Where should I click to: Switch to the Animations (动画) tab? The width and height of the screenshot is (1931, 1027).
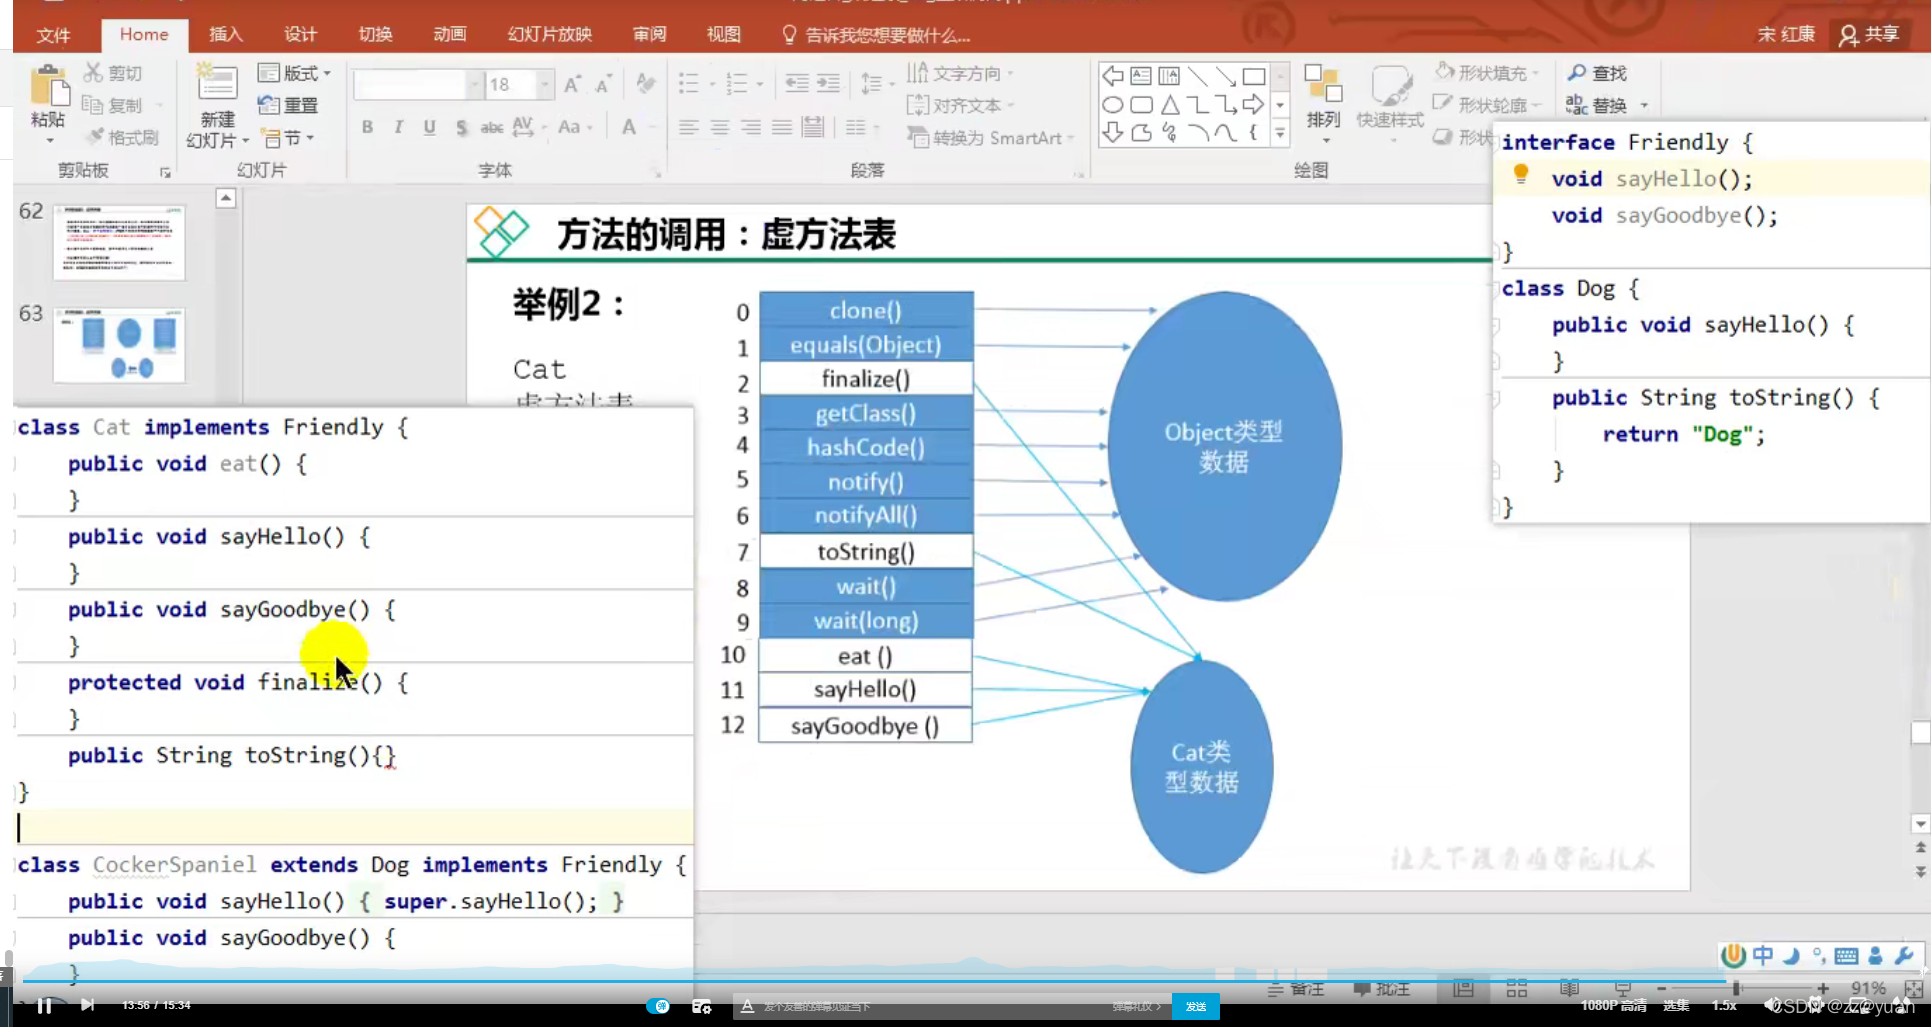tap(450, 34)
